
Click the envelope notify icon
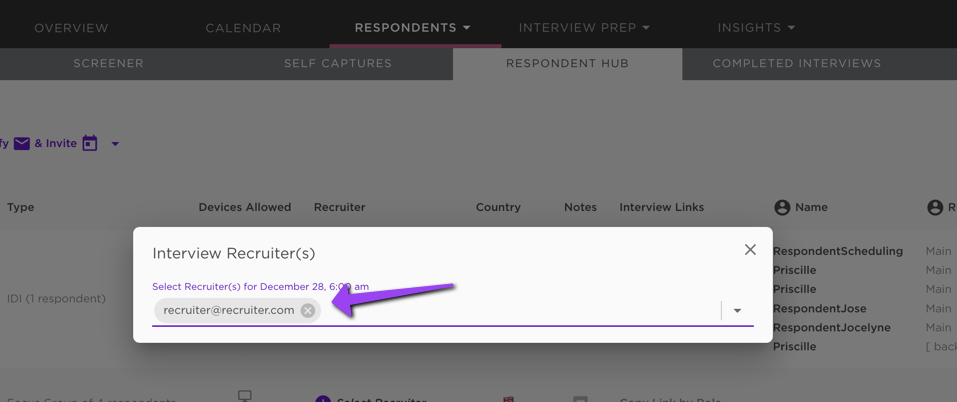[22, 144]
